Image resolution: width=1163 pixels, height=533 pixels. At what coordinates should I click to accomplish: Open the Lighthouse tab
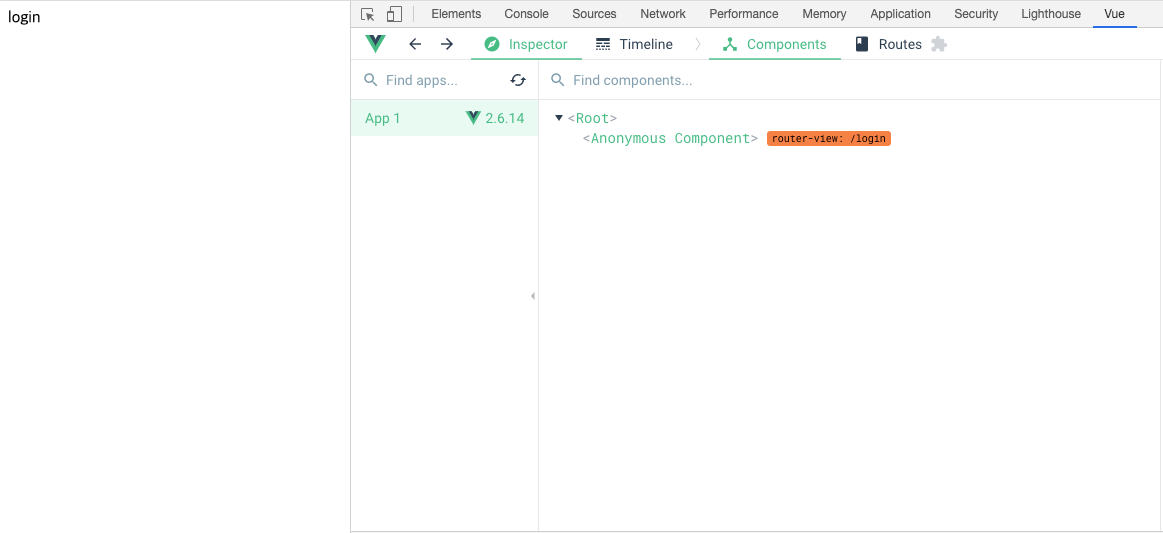(1051, 13)
